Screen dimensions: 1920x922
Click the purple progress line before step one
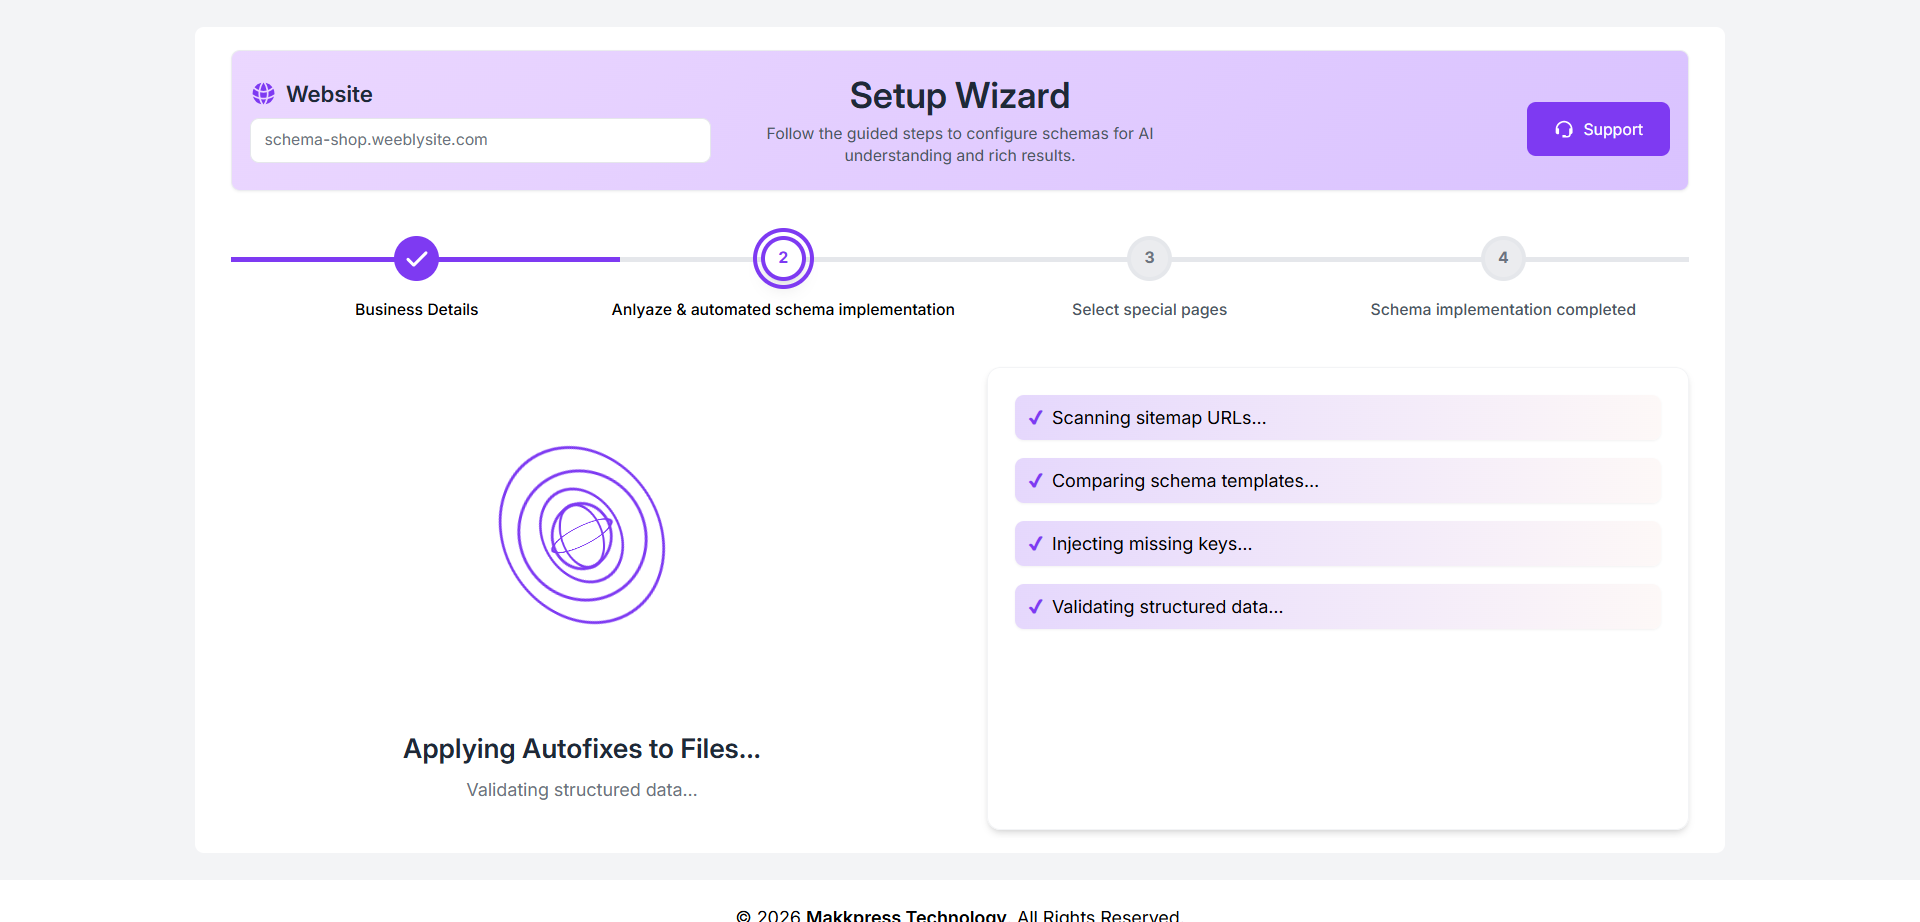point(310,259)
